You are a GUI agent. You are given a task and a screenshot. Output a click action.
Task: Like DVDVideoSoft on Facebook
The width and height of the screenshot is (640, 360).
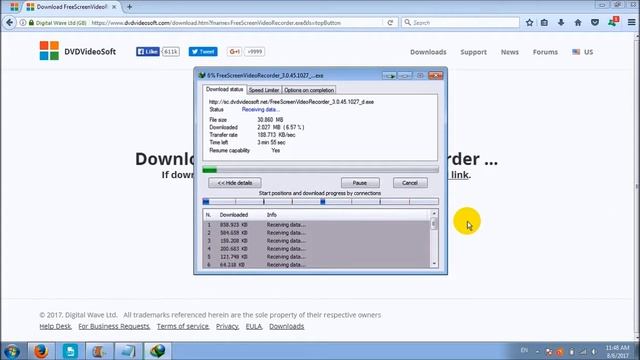tap(148, 51)
